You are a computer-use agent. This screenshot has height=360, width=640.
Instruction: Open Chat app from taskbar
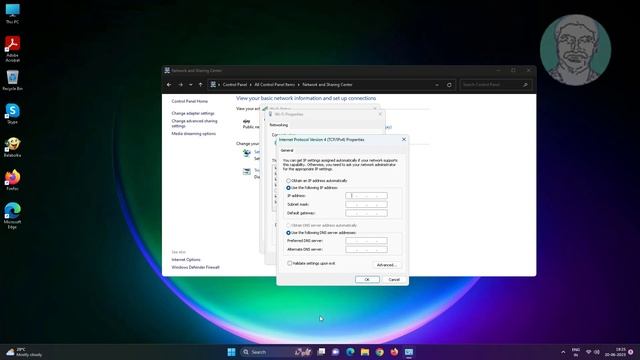click(x=336, y=352)
